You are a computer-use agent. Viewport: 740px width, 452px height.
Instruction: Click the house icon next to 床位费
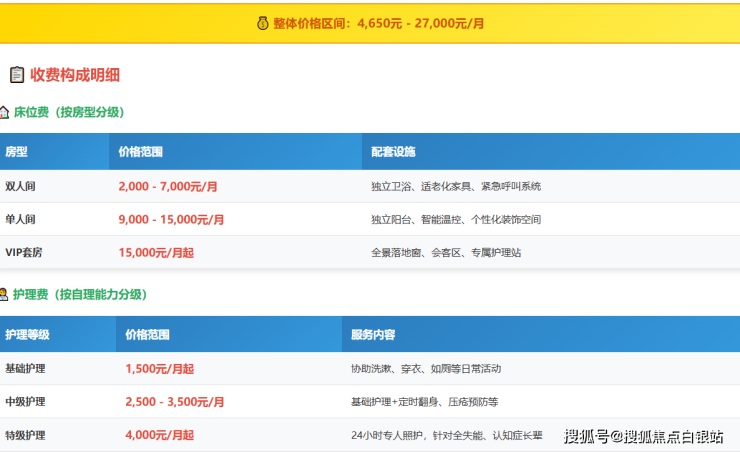5,113
